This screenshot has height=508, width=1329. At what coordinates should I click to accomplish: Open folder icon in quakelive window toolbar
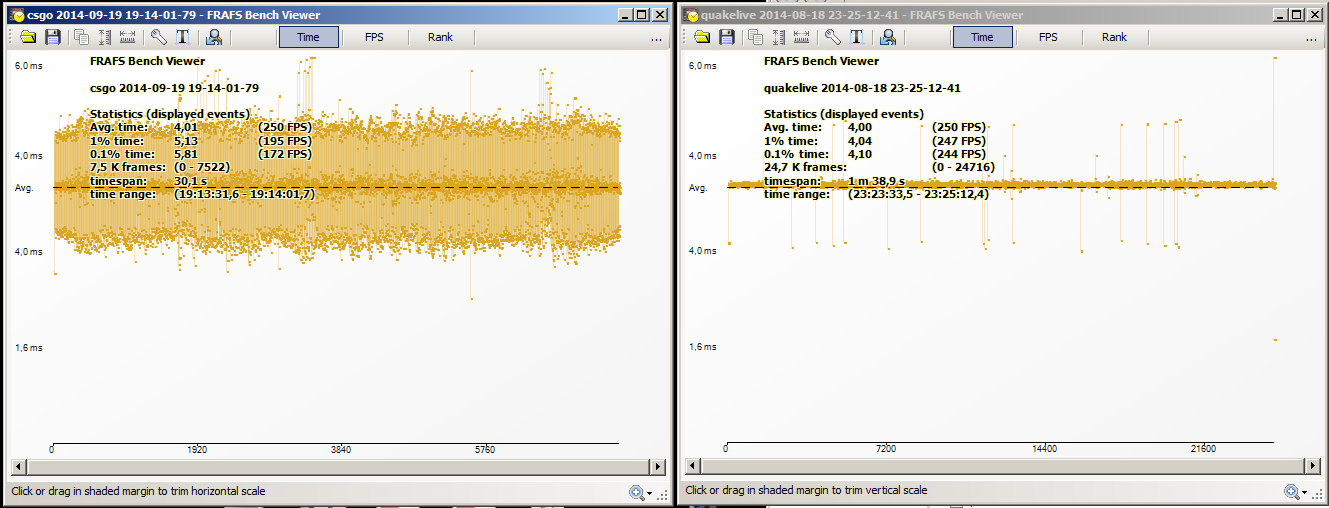[x=702, y=37]
